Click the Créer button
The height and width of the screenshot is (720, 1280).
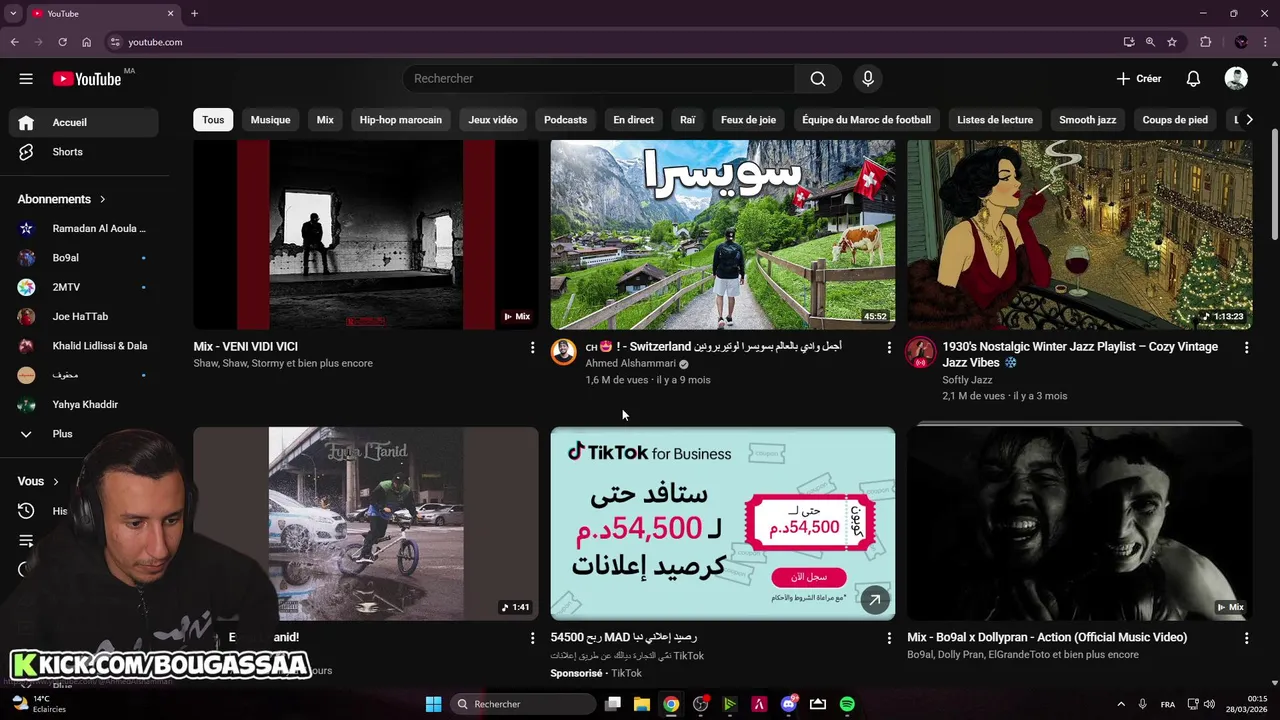click(x=1139, y=79)
